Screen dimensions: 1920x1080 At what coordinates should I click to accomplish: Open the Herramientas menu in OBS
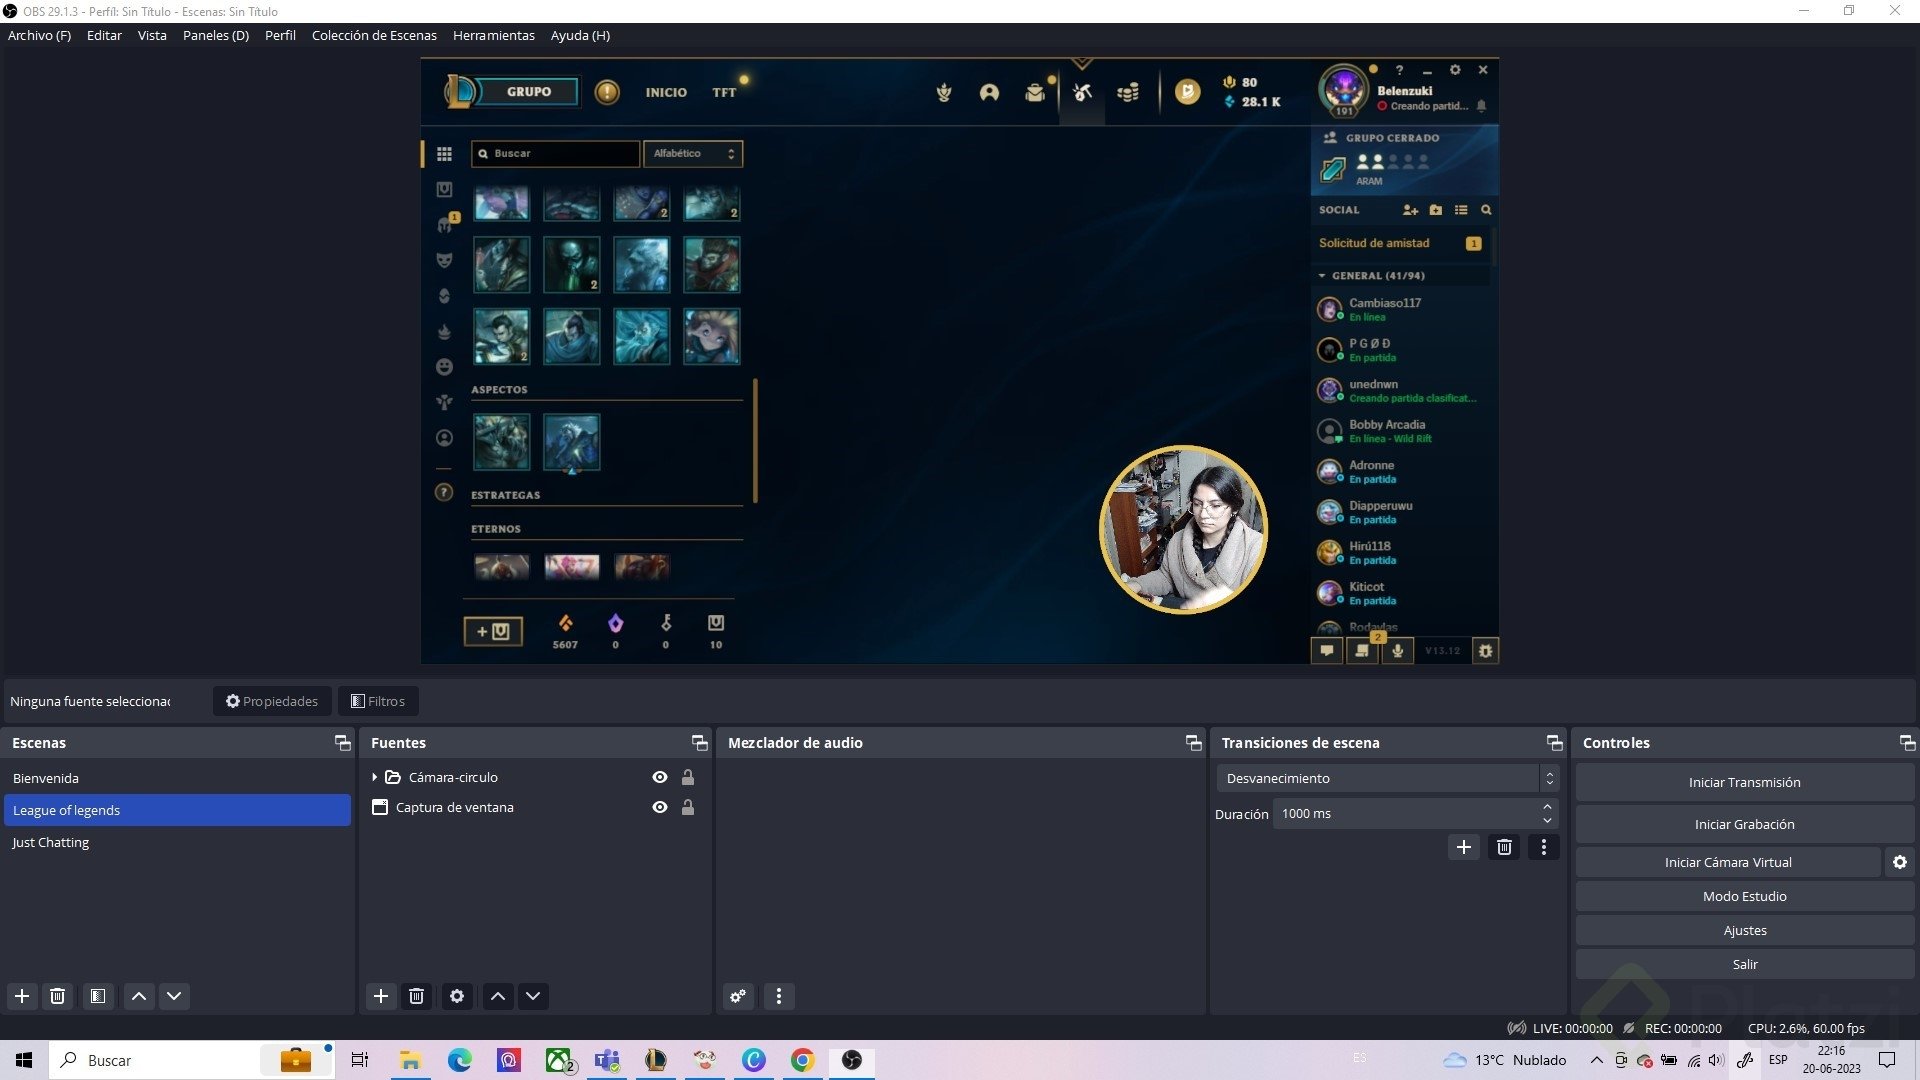493,35
